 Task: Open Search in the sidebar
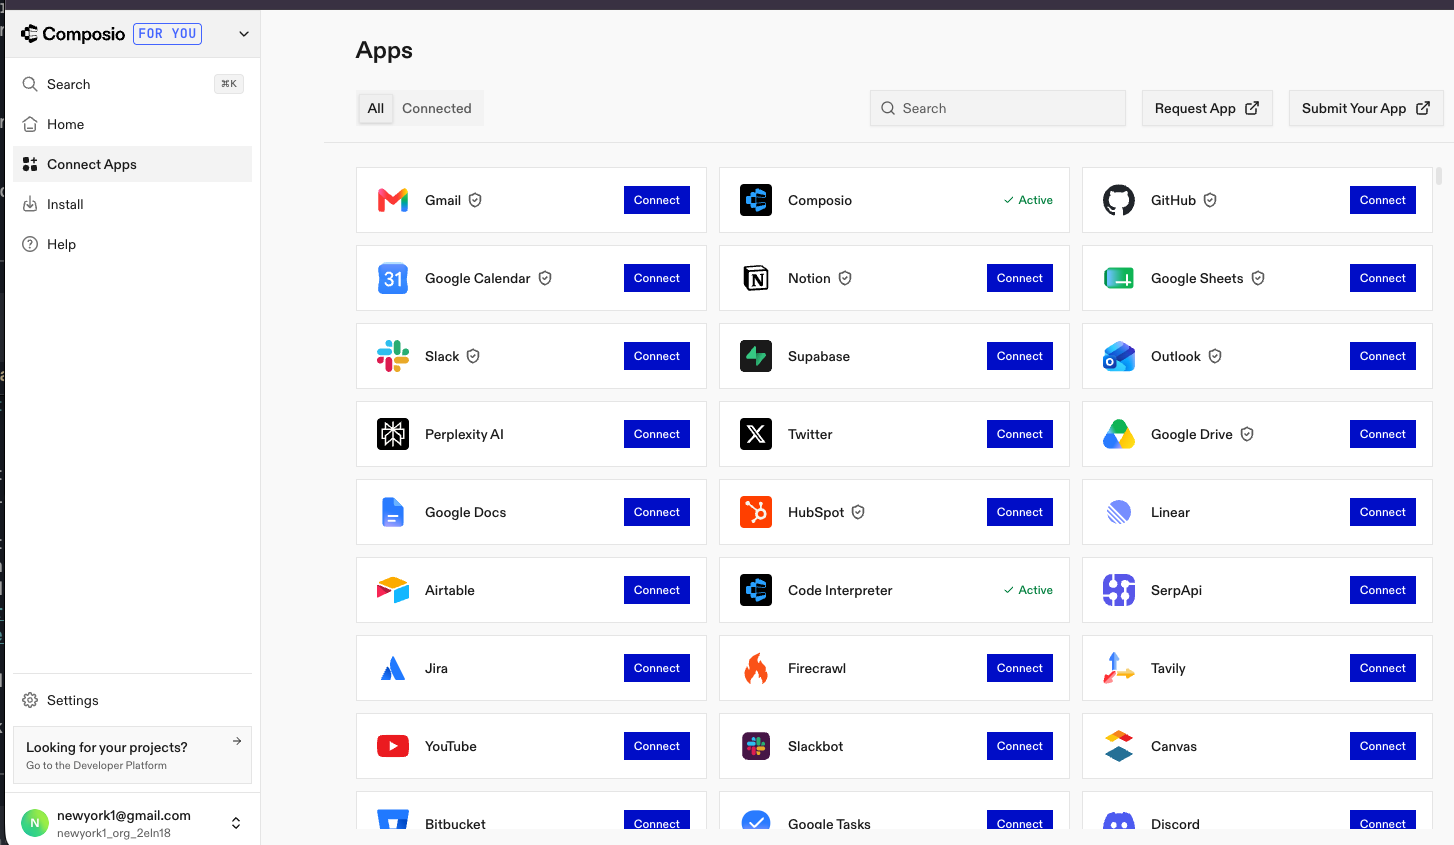132,84
